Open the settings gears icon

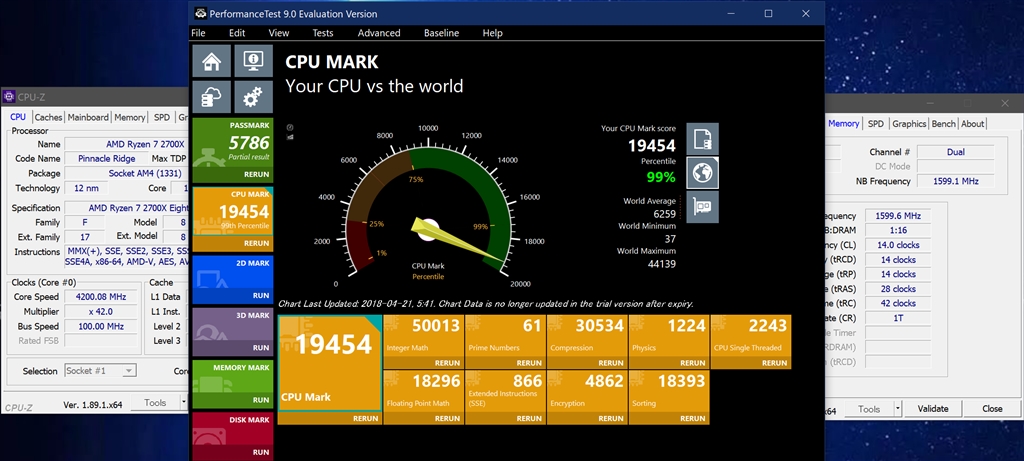coord(253,97)
